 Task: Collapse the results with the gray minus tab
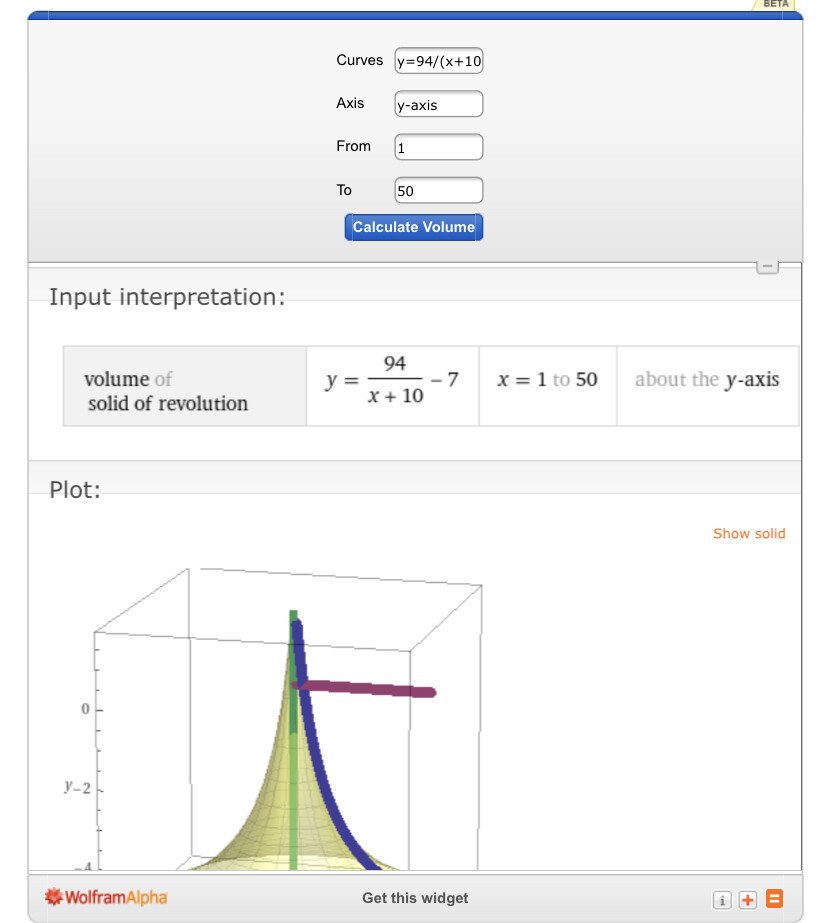pyautogui.click(x=767, y=267)
